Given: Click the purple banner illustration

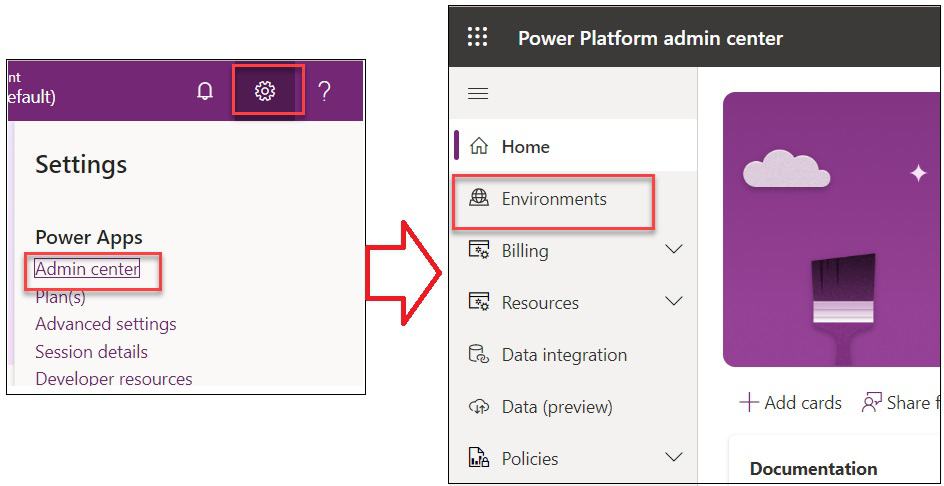Looking at the screenshot, I should [x=833, y=229].
